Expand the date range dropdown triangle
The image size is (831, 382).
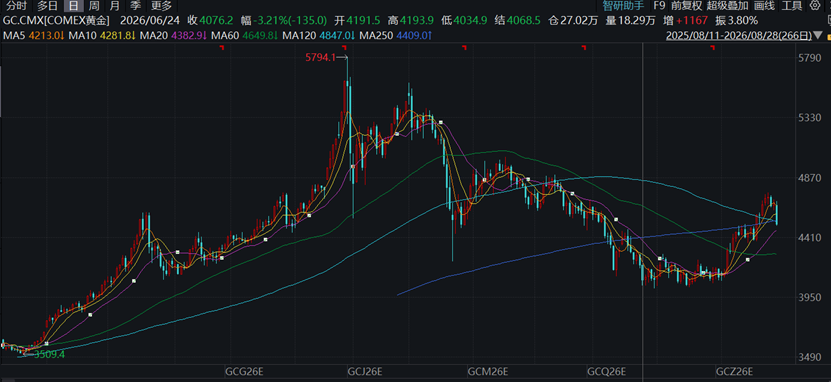coord(819,36)
